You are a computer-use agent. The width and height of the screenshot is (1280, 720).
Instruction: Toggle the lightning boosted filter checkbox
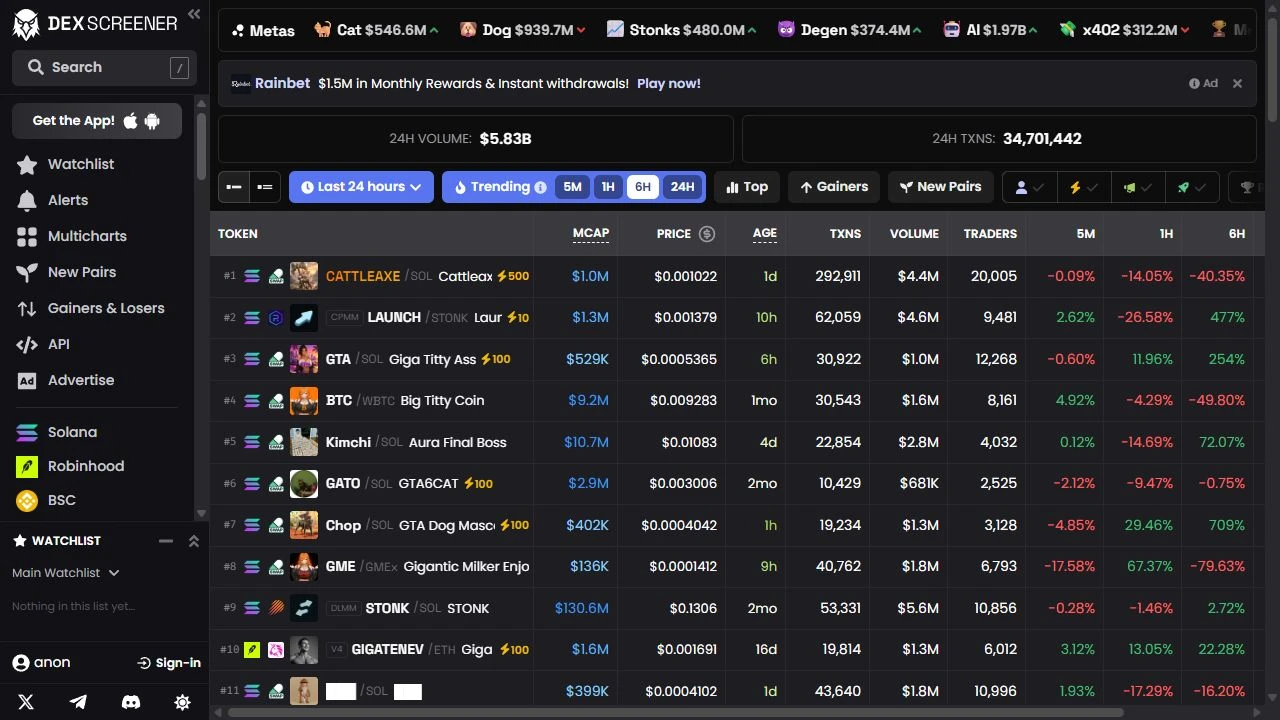[1084, 187]
